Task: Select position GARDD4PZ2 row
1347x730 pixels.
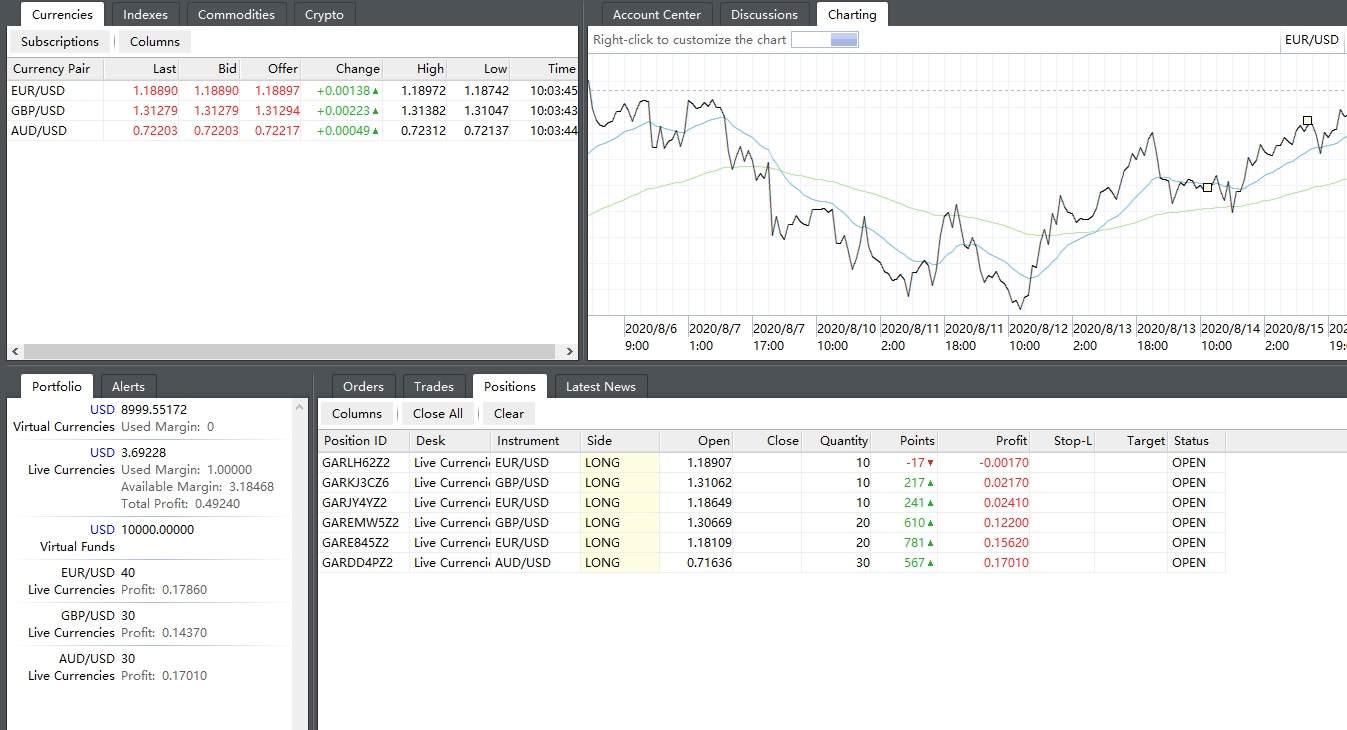Action: 356,563
